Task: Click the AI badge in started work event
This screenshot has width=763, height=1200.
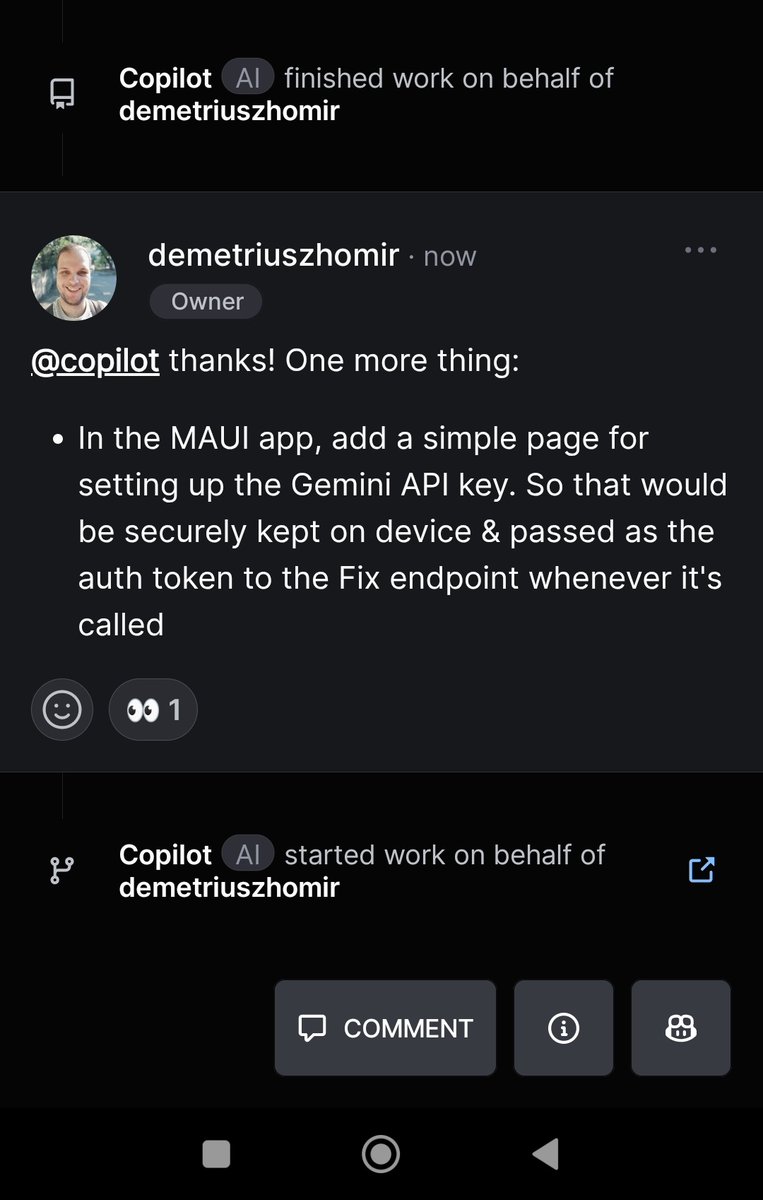Action: [247, 855]
